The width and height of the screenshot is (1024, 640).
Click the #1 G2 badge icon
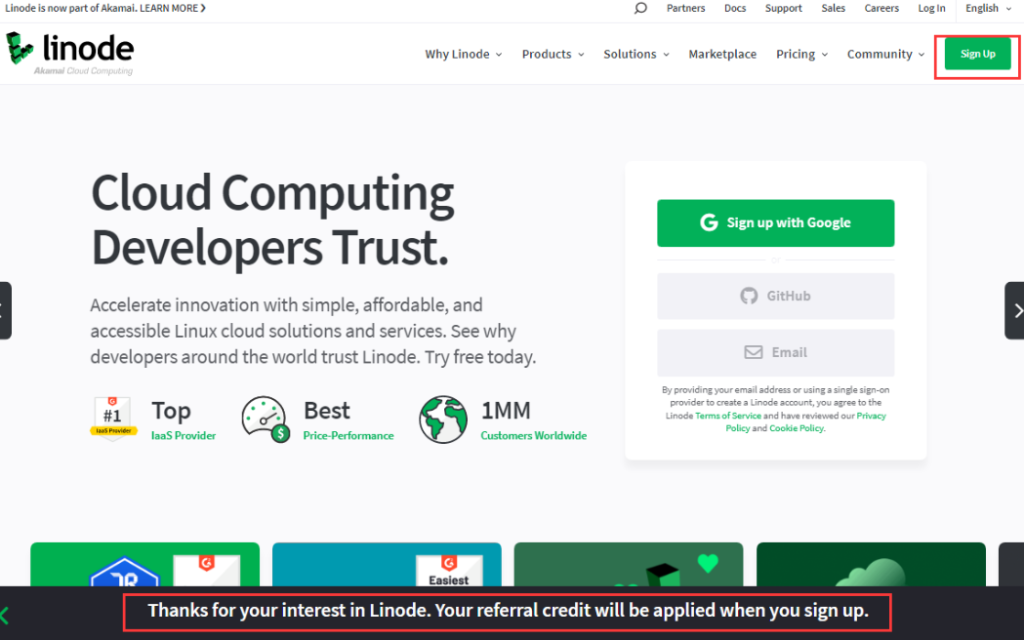tap(113, 419)
